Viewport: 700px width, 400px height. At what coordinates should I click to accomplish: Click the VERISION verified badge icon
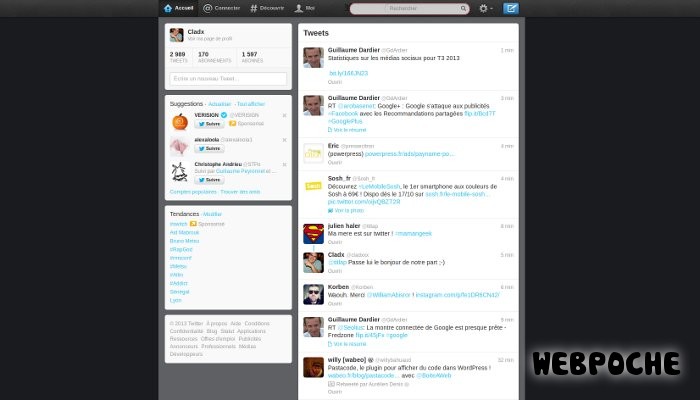click(x=224, y=115)
